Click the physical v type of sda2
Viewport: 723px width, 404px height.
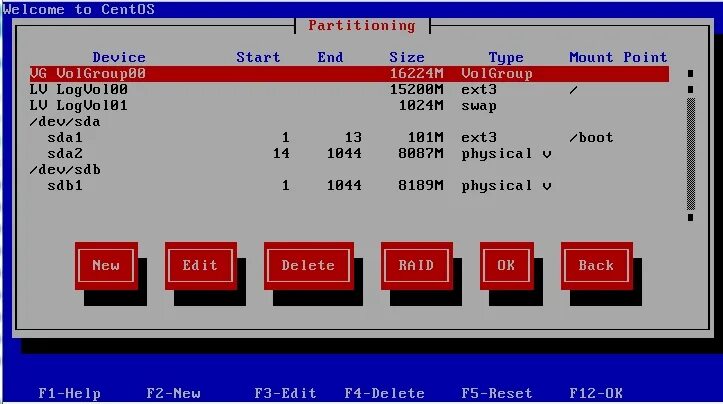point(506,154)
